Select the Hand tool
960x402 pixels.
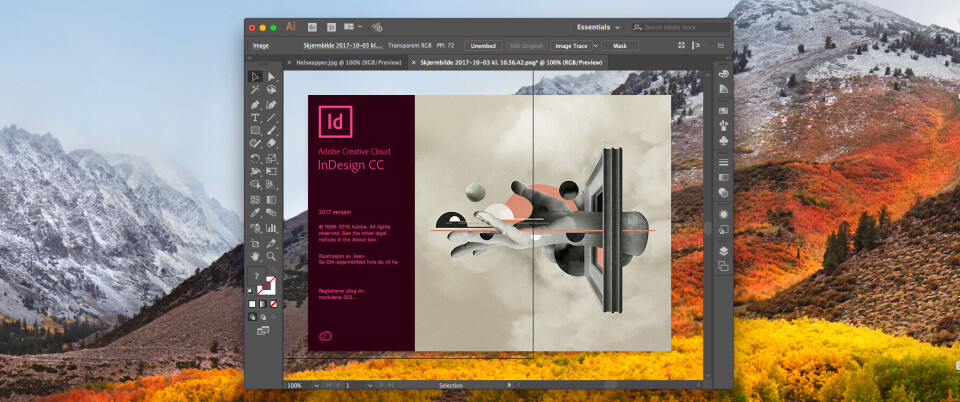pyautogui.click(x=255, y=256)
